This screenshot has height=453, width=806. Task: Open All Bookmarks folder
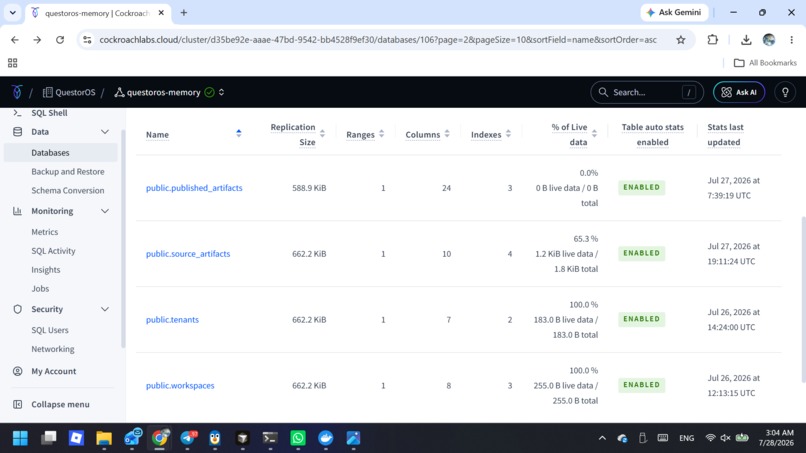tap(765, 63)
